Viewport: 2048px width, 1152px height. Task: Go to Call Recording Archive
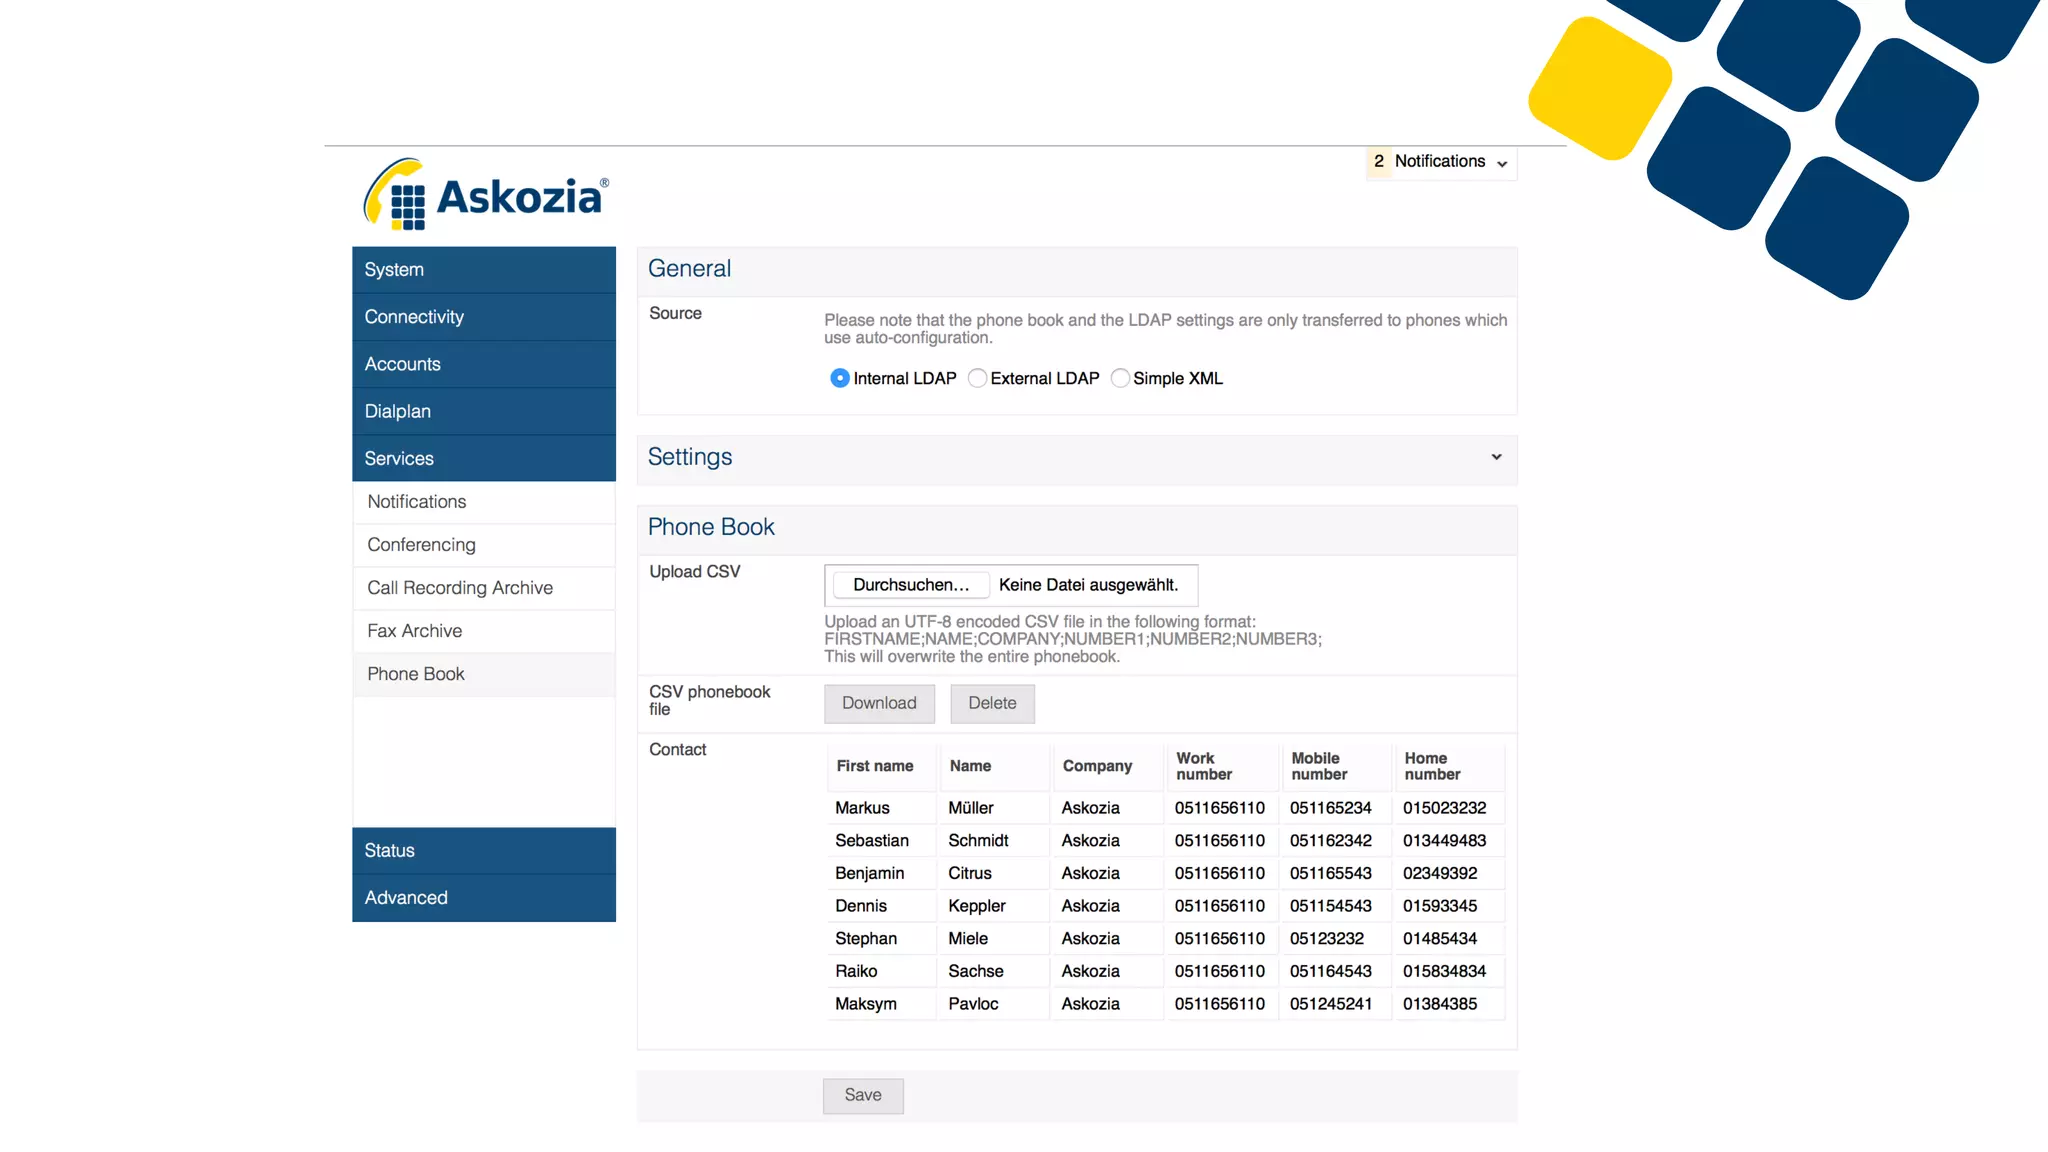click(460, 588)
